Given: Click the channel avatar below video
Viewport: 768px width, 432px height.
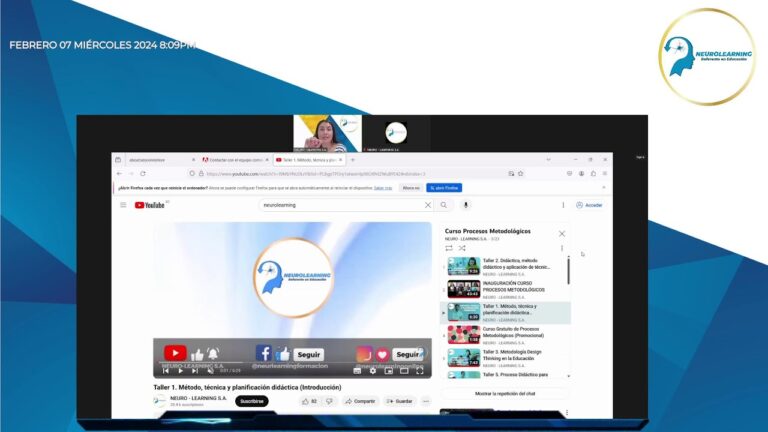Looking at the screenshot, I should [x=160, y=401].
